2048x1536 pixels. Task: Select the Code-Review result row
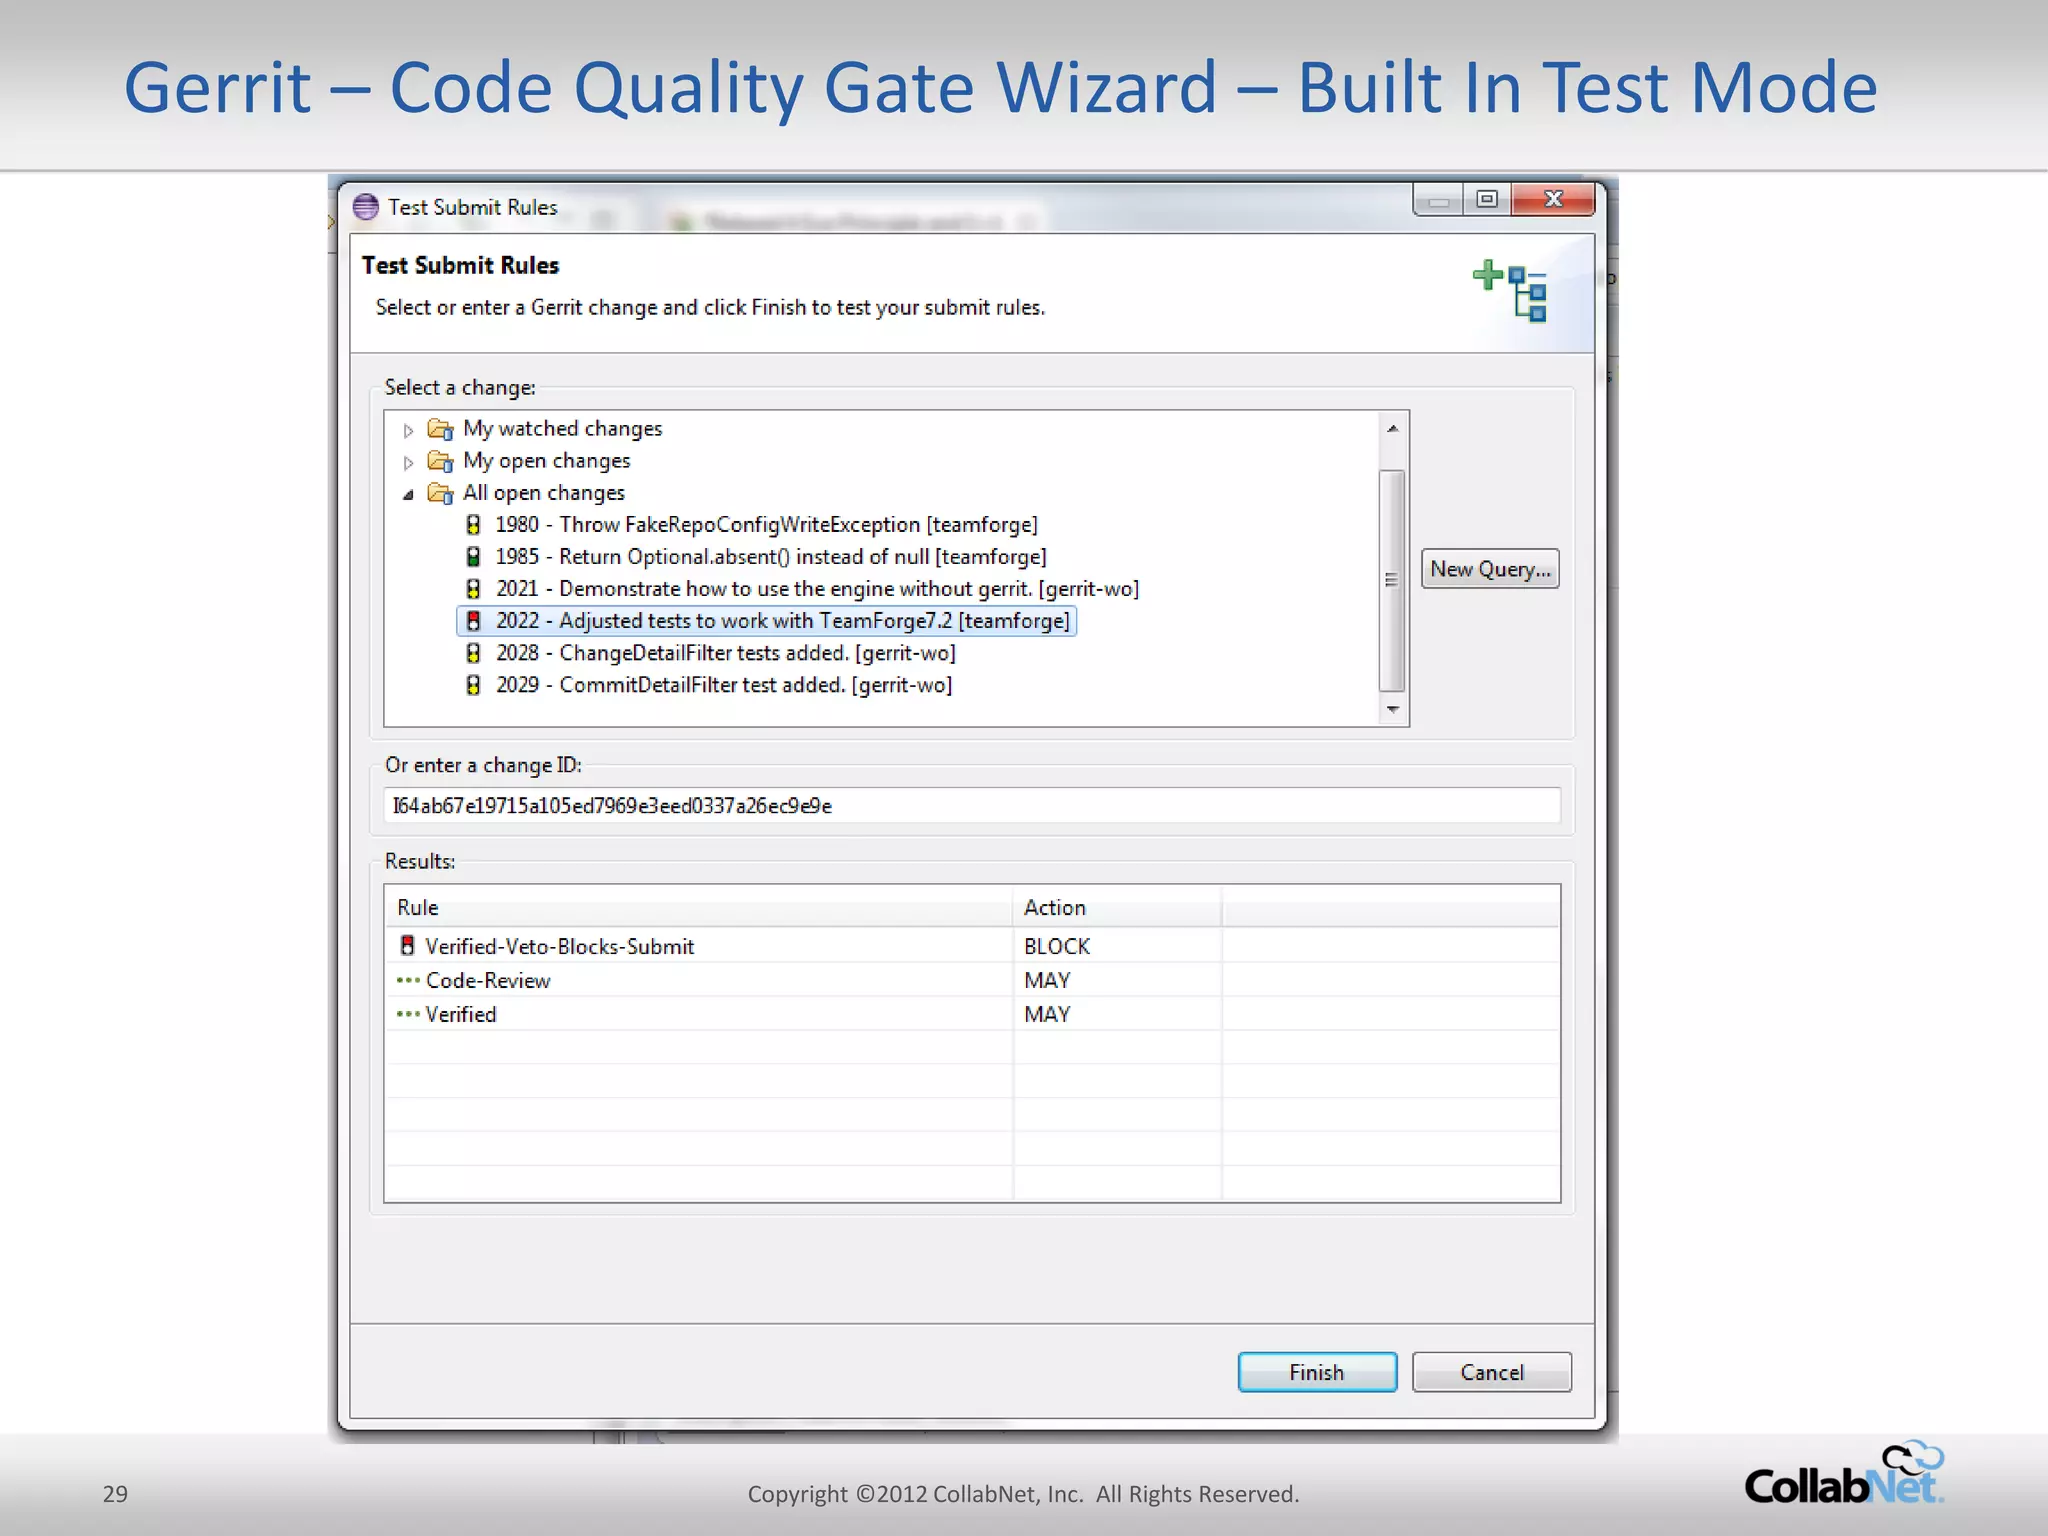tap(972, 980)
